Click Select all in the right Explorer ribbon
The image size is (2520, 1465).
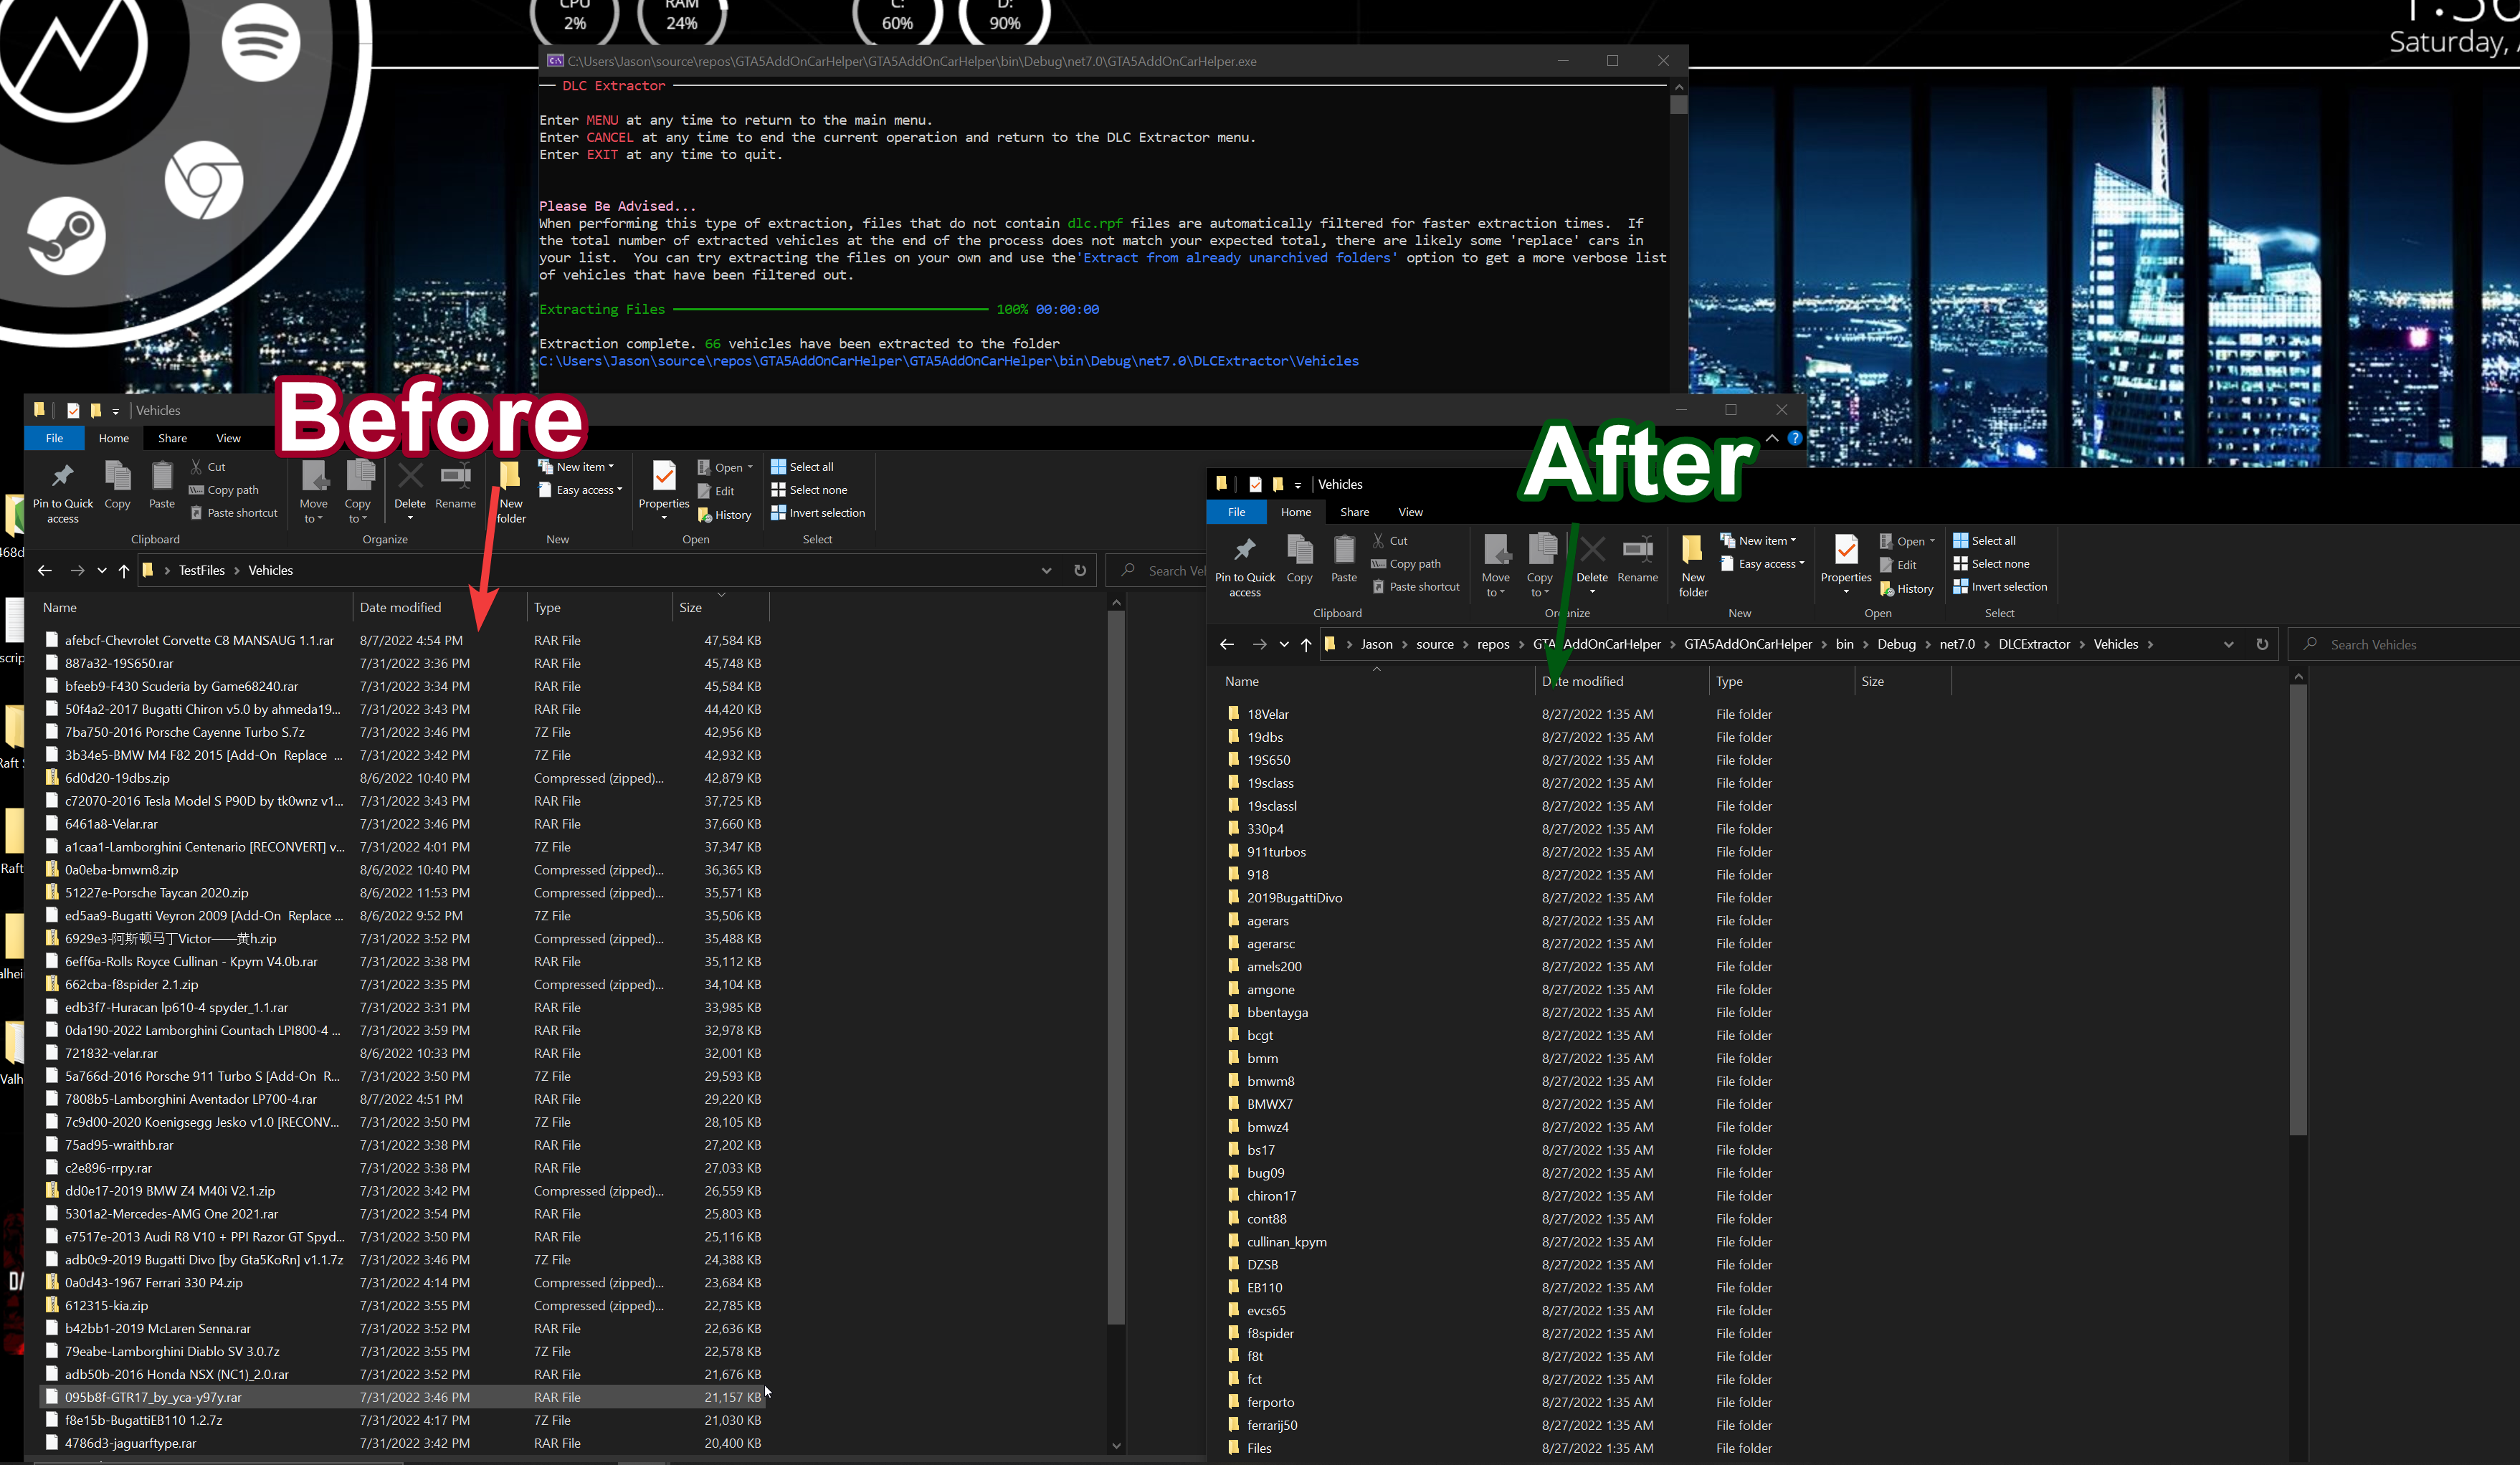pyautogui.click(x=1992, y=540)
